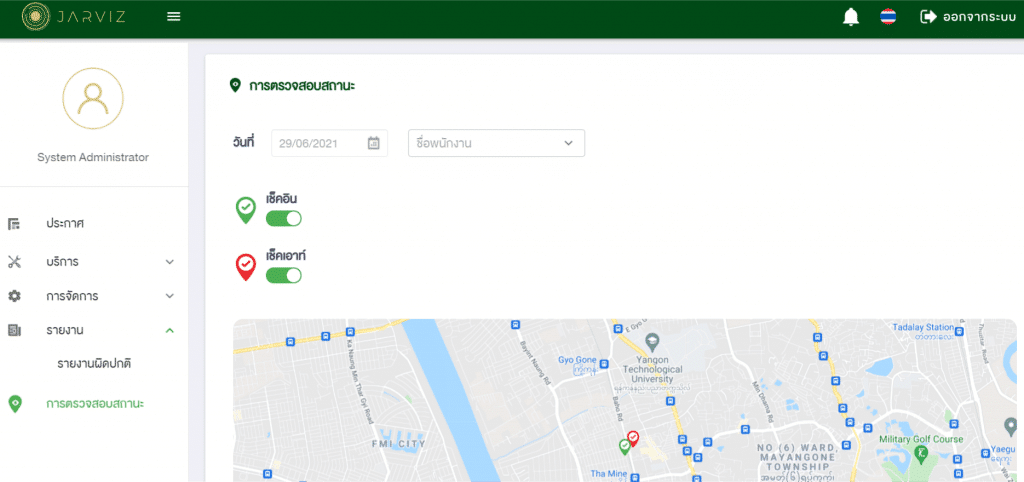
Task: Expand the บริการ sidebar menu
Action: click(x=92, y=262)
